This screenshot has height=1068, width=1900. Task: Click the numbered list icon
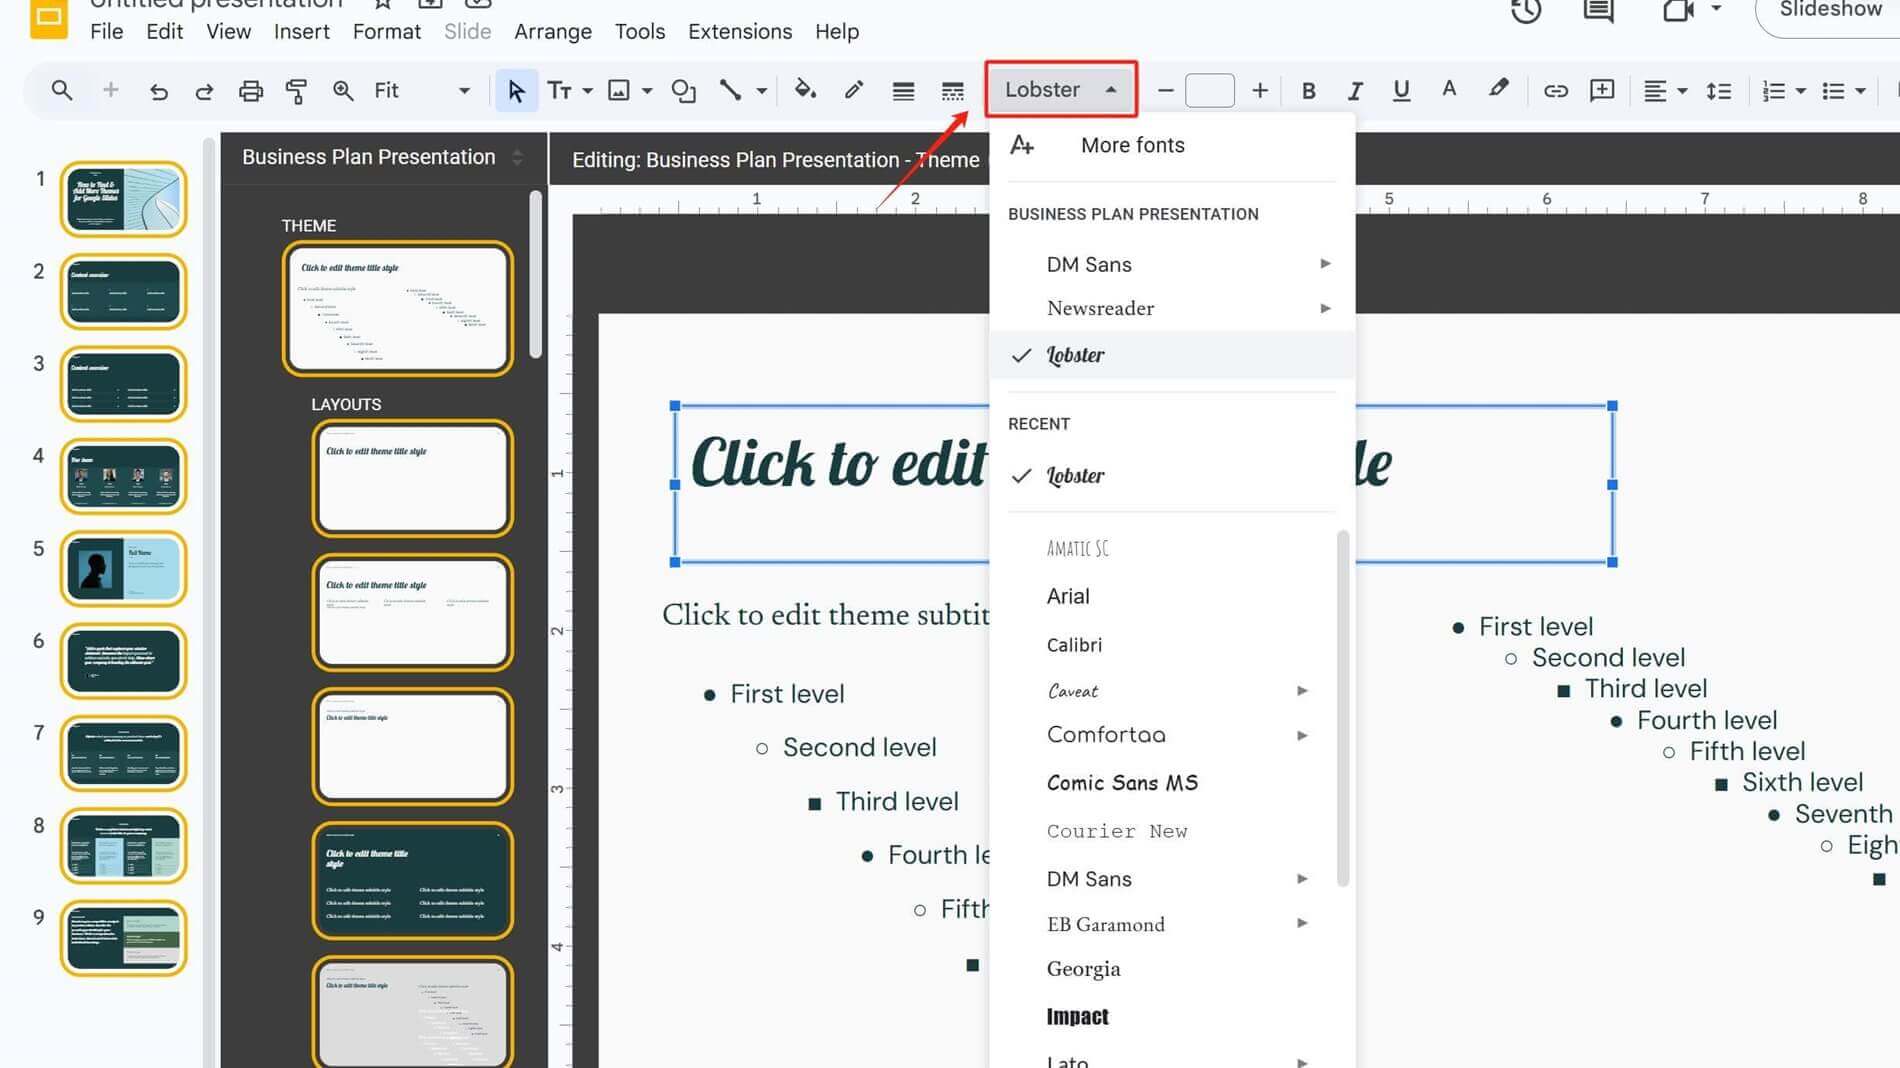point(1773,91)
